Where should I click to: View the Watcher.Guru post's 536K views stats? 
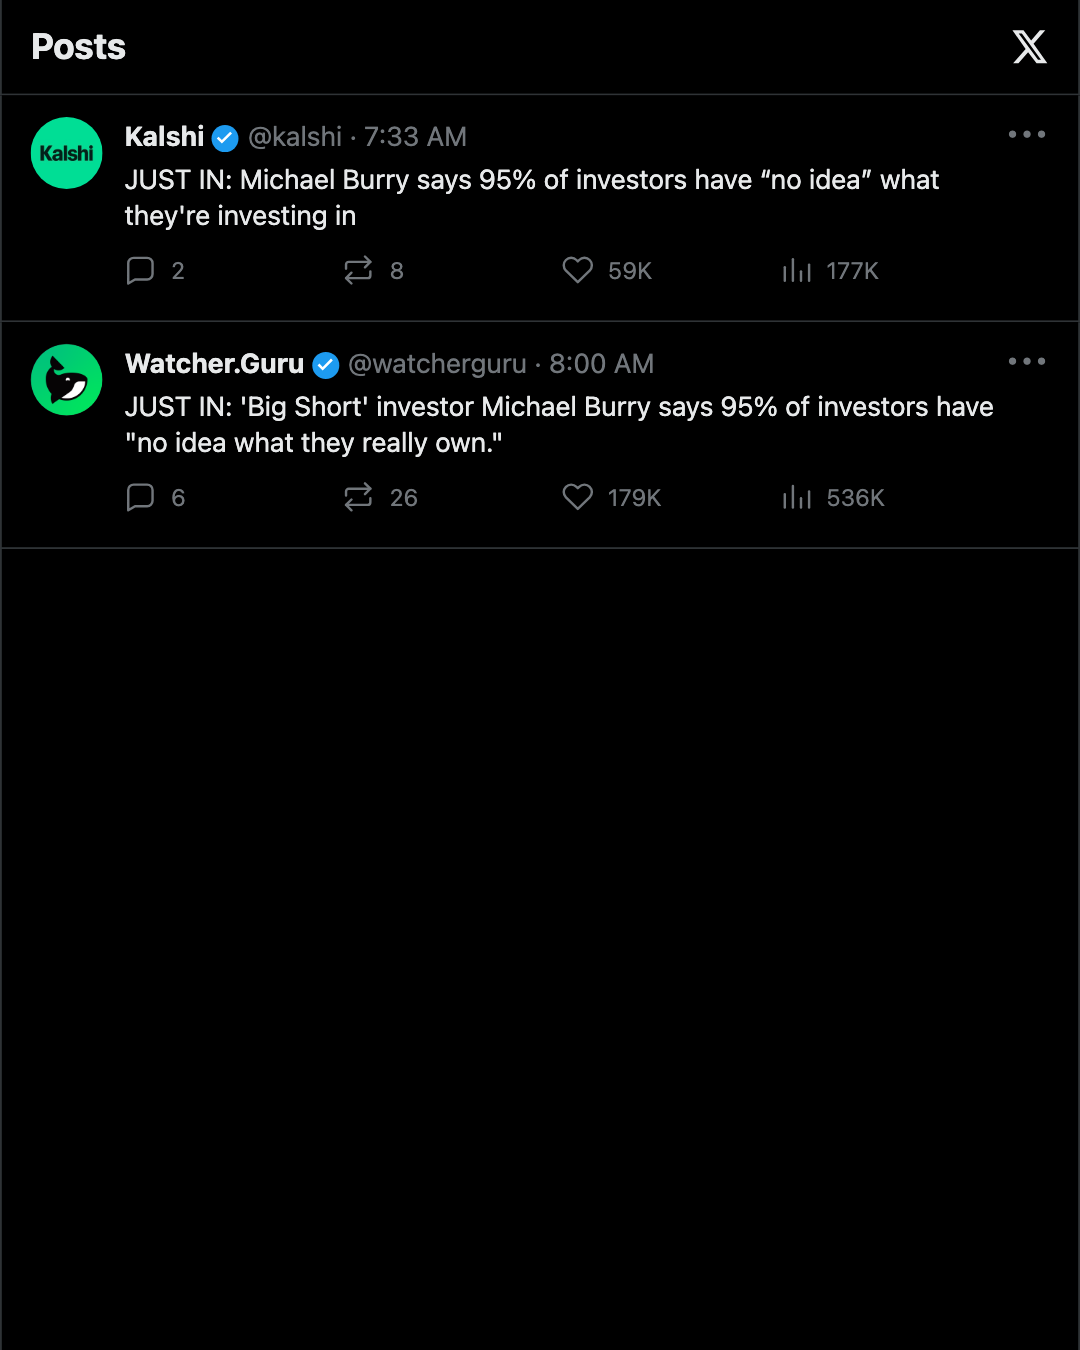[x=833, y=497]
